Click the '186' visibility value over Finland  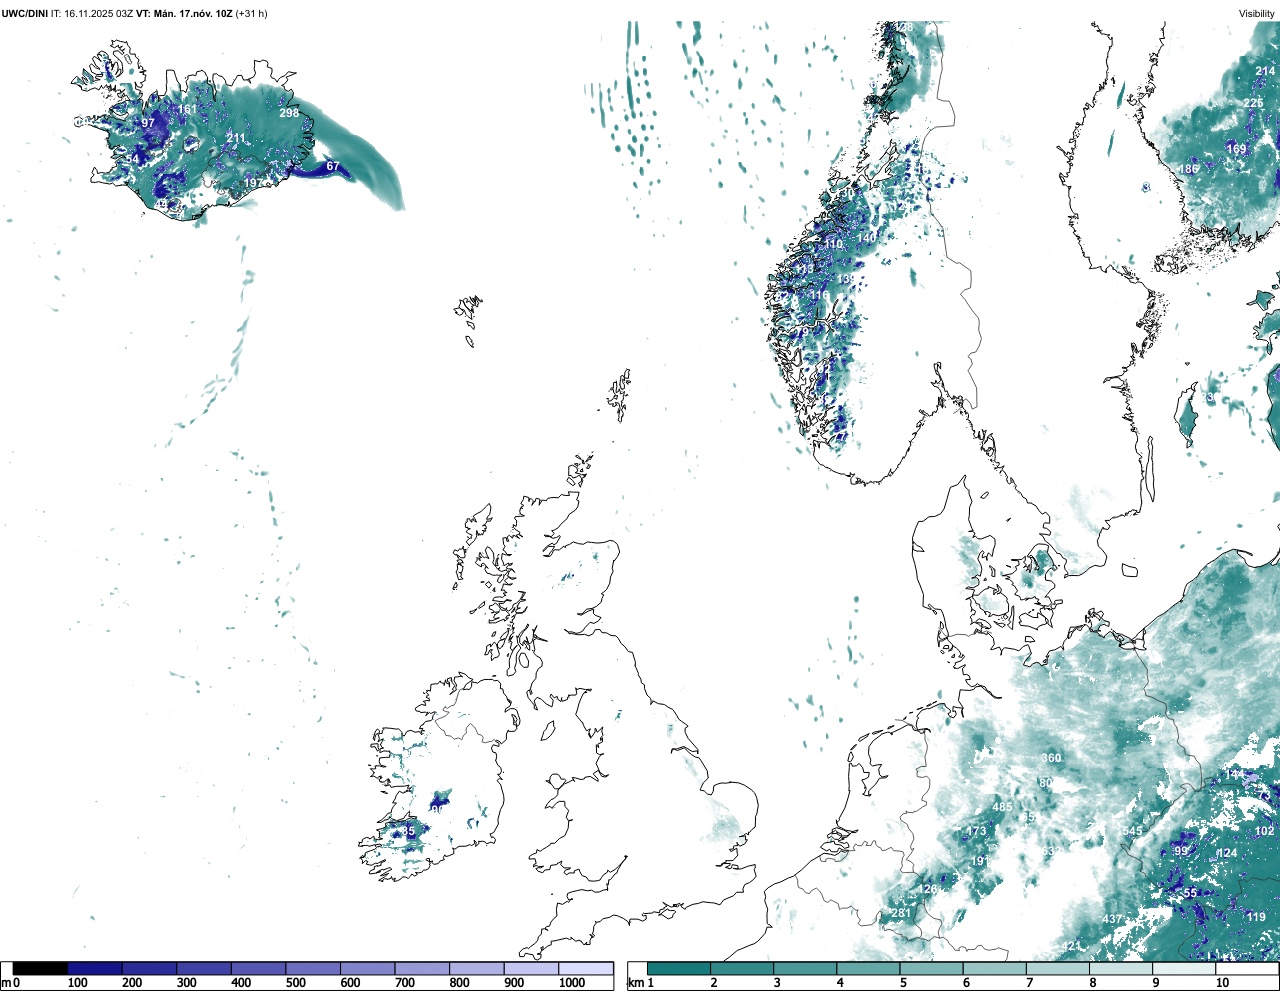click(1188, 170)
